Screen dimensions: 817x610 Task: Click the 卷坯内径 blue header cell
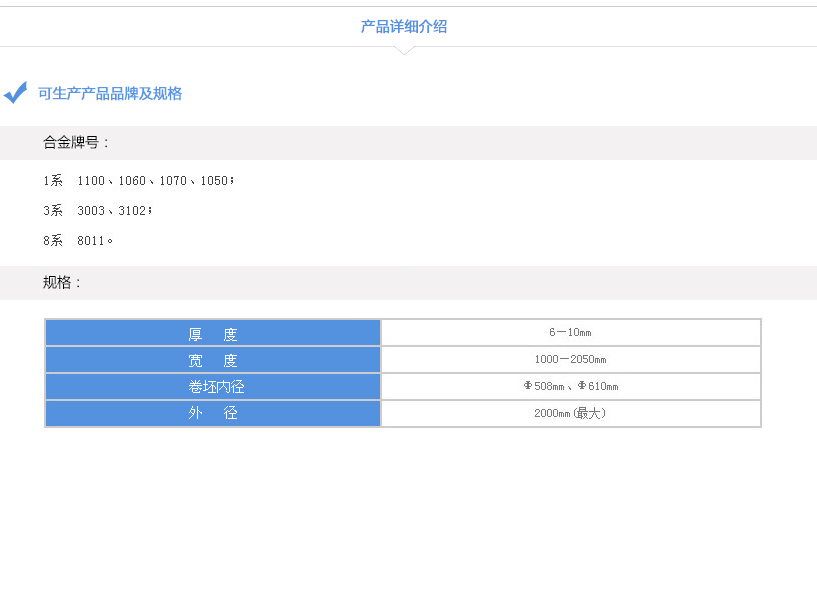point(211,386)
